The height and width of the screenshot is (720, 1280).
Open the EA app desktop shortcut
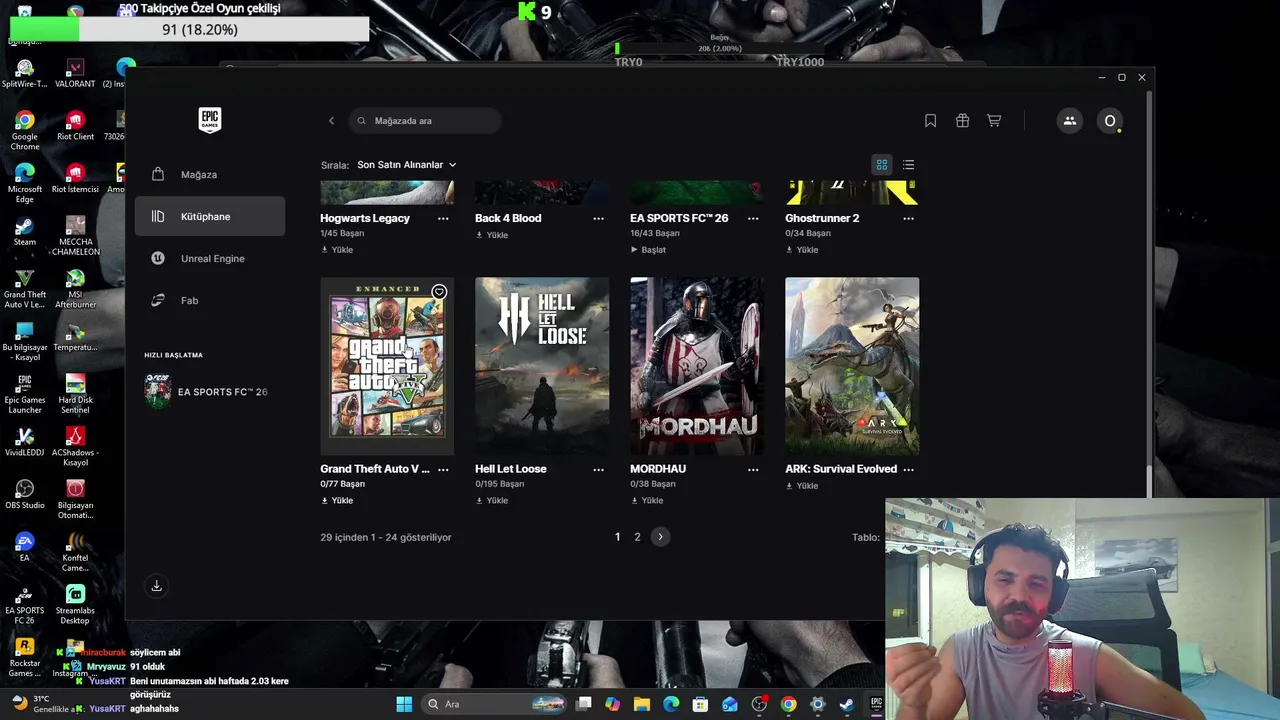25,547
